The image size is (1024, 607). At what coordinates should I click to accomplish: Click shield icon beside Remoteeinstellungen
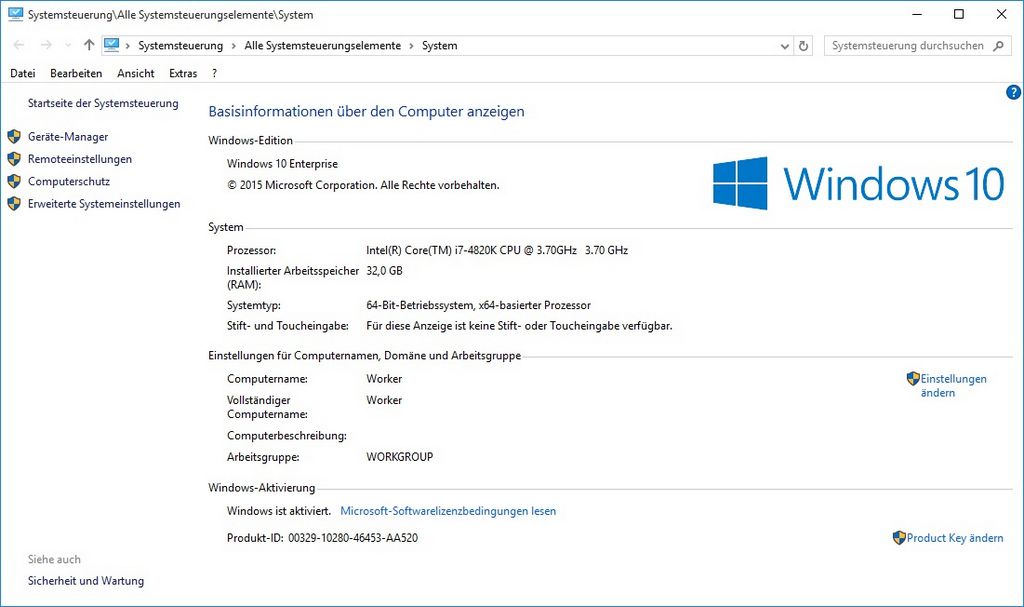[14, 159]
